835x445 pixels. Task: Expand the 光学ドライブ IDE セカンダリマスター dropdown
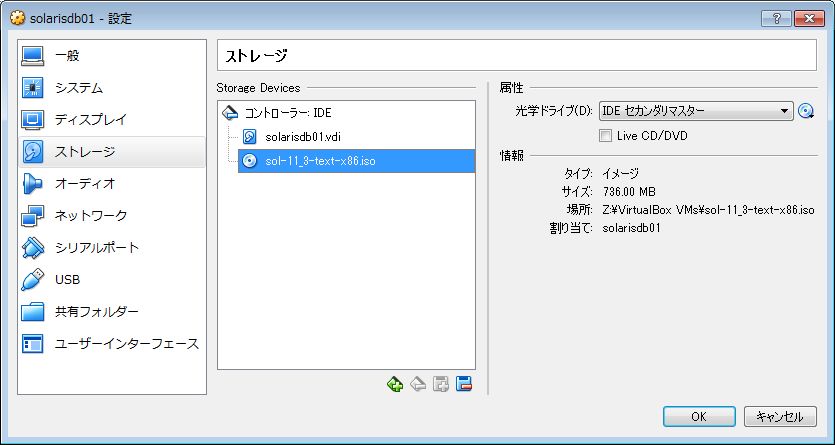696,111
